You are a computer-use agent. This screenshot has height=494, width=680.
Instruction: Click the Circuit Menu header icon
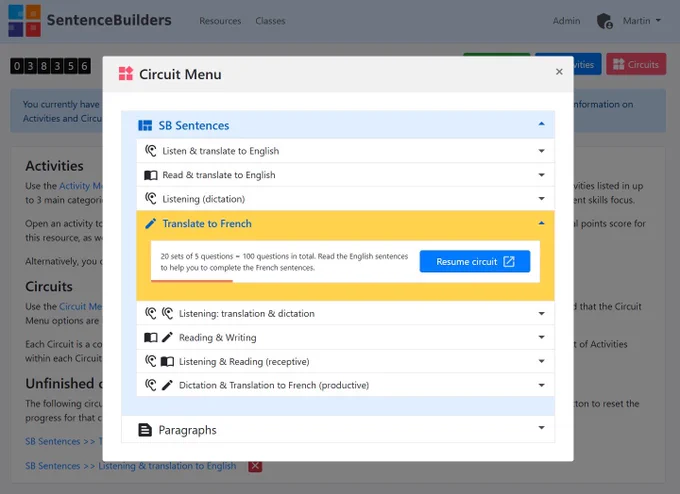coord(126,74)
